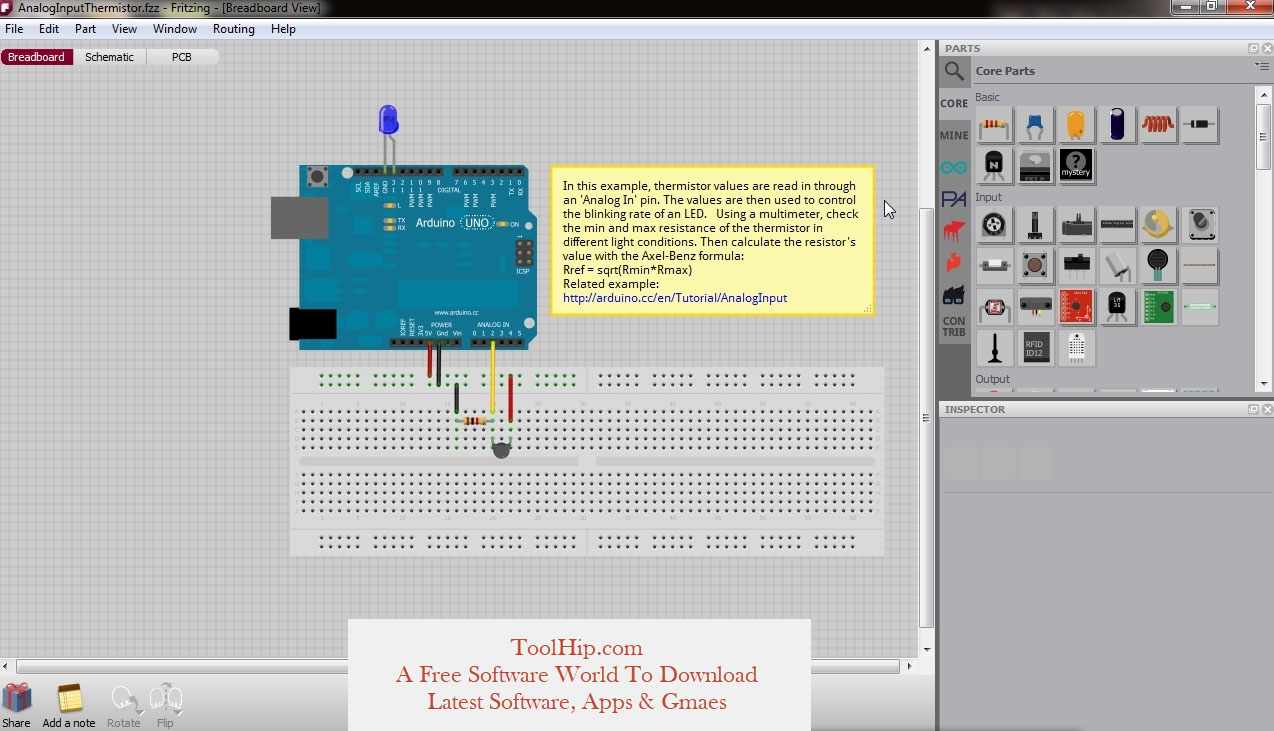Select the yellow jumper wire
The image size is (1274, 731).
point(493,377)
